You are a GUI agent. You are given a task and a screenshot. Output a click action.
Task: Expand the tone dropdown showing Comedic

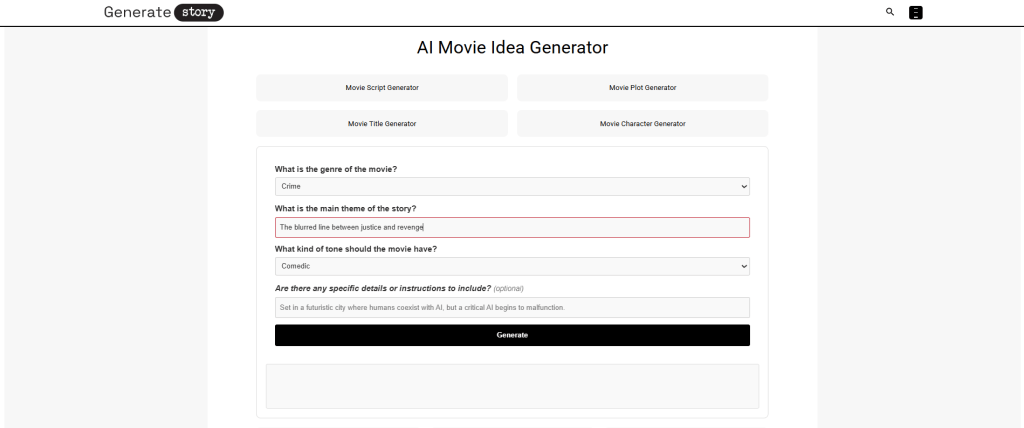click(511, 267)
